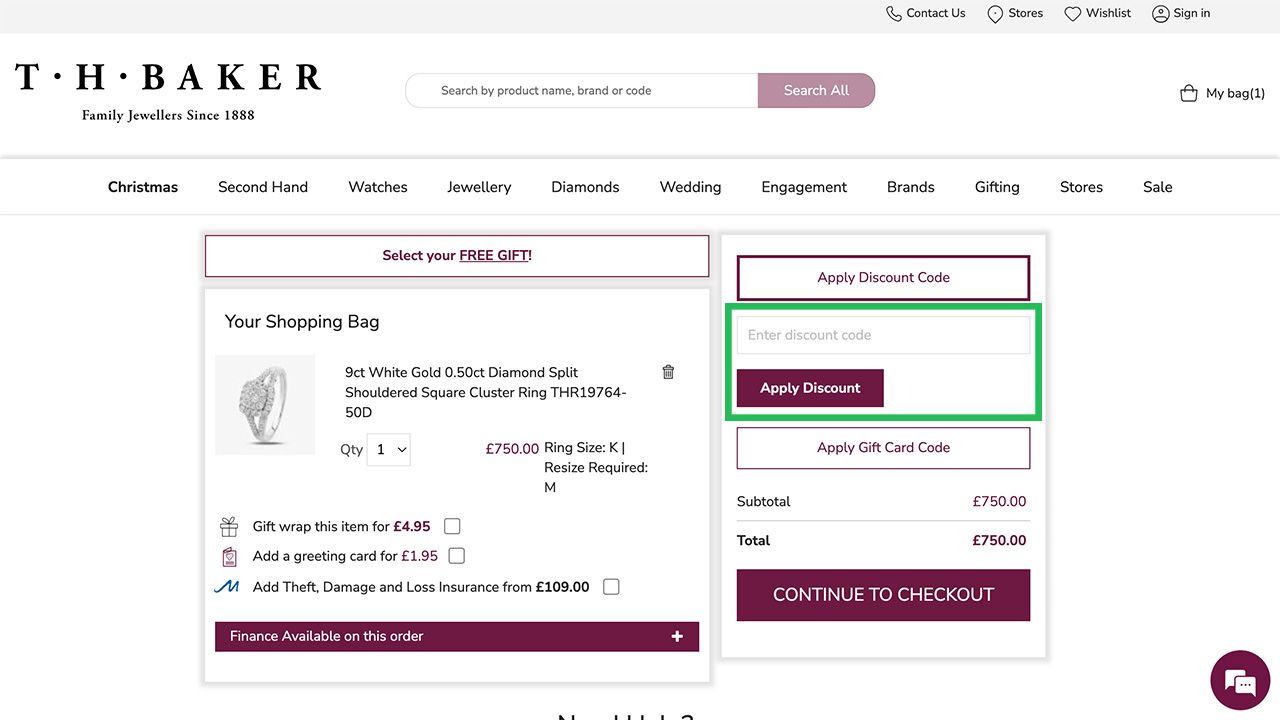Enable Theft, Damage and Loss Insurance checkbox
The image size is (1280, 720).
tap(611, 587)
